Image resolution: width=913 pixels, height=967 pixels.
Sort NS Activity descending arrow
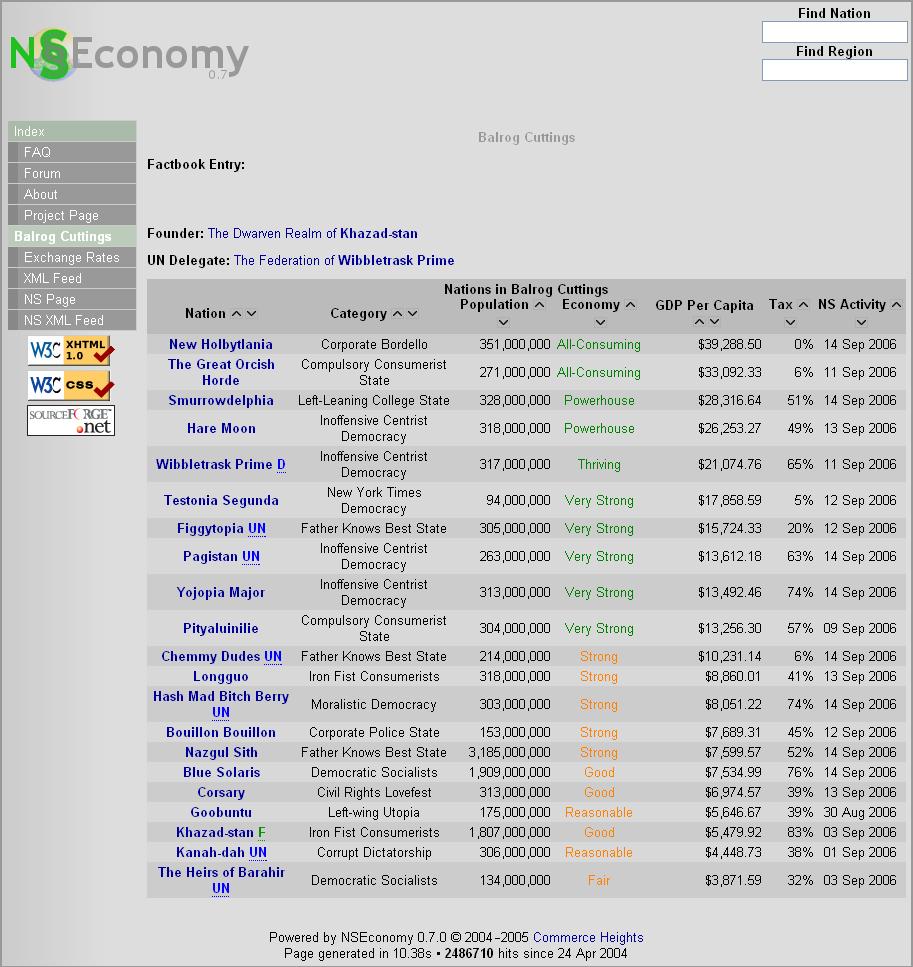(861, 322)
